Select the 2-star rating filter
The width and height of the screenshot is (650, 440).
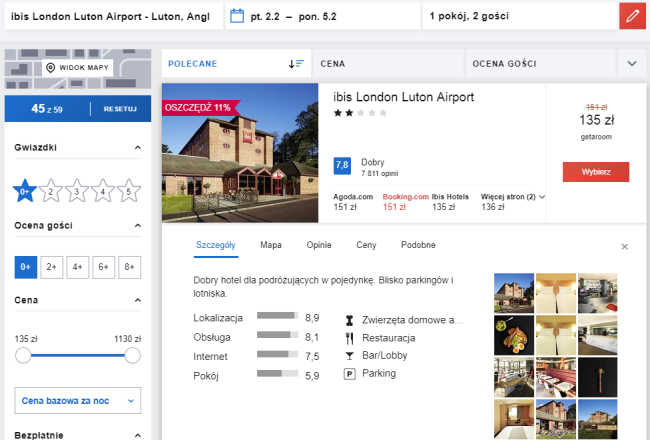pos(51,191)
